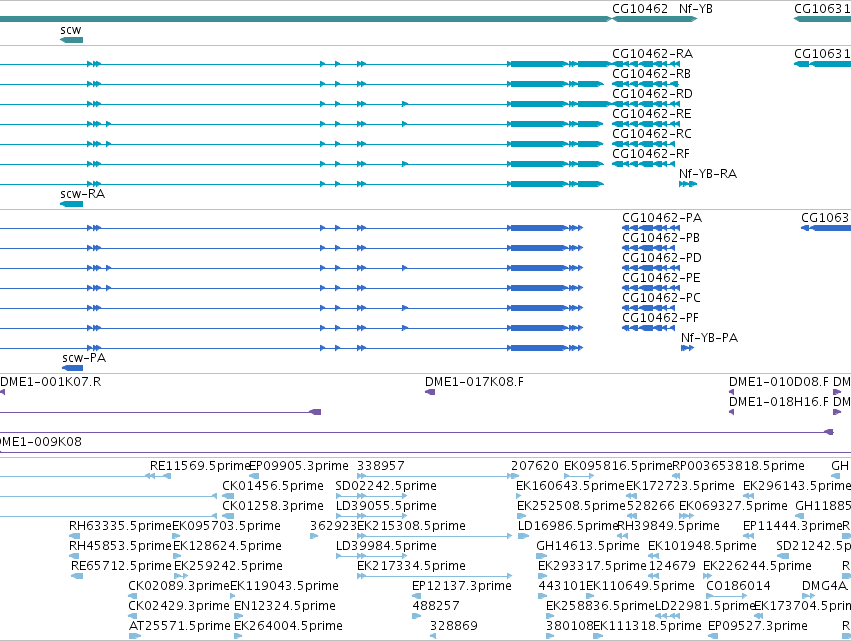This screenshot has width=851, height=641.
Task: Click the CG10462 gene label
Action: click(639, 9)
